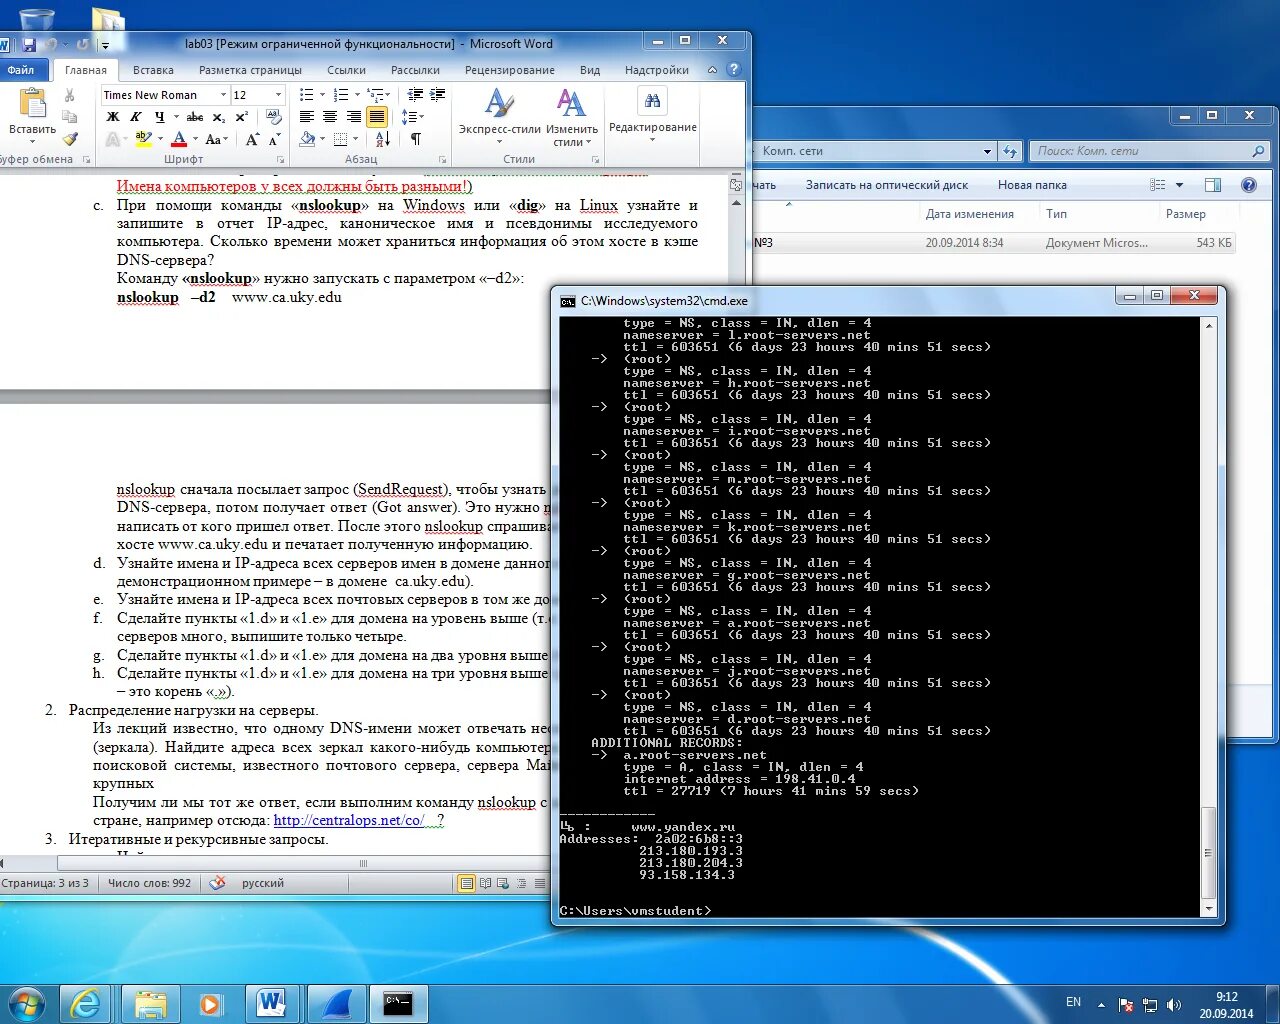Image resolution: width=1280 pixels, height=1024 pixels.
Task: Click the Save icon in Quick Access Toolbar
Action: (29, 44)
